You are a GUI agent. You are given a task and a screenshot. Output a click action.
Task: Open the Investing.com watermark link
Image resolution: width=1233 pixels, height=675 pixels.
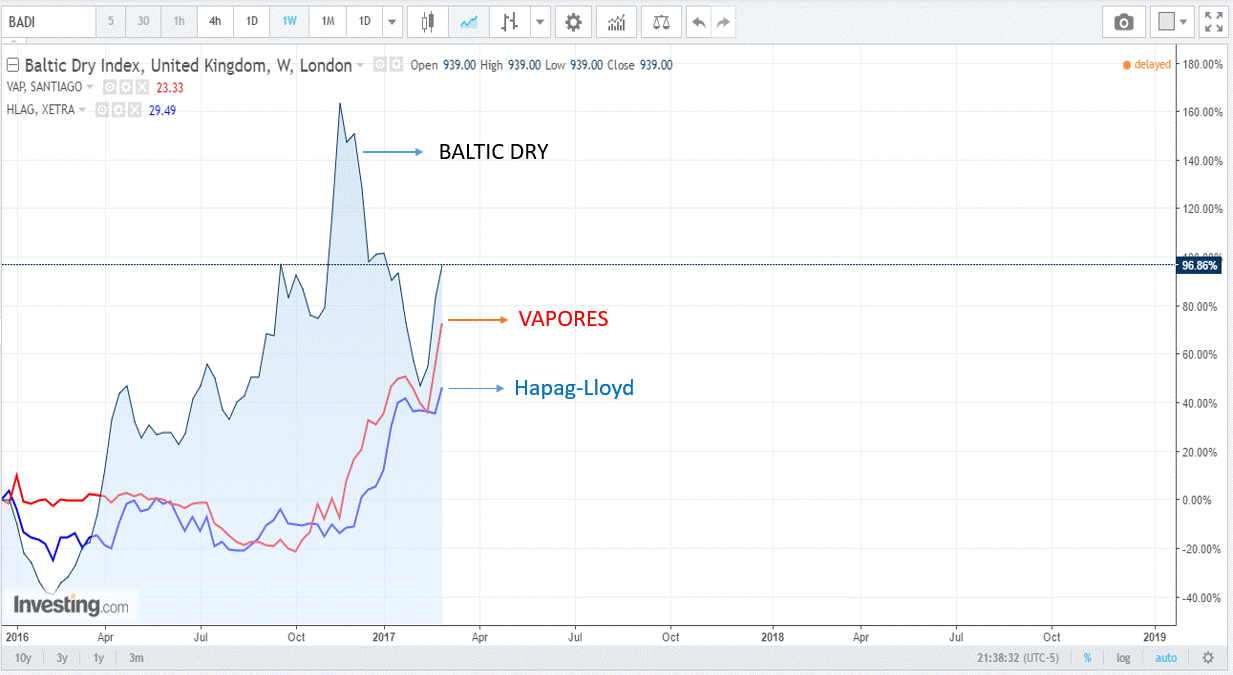[68, 604]
